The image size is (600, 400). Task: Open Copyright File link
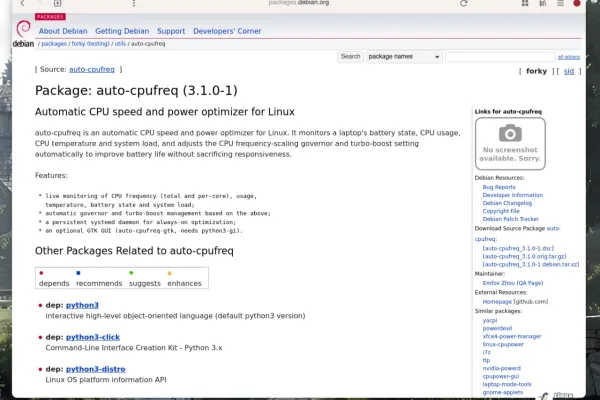click(x=501, y=211)
